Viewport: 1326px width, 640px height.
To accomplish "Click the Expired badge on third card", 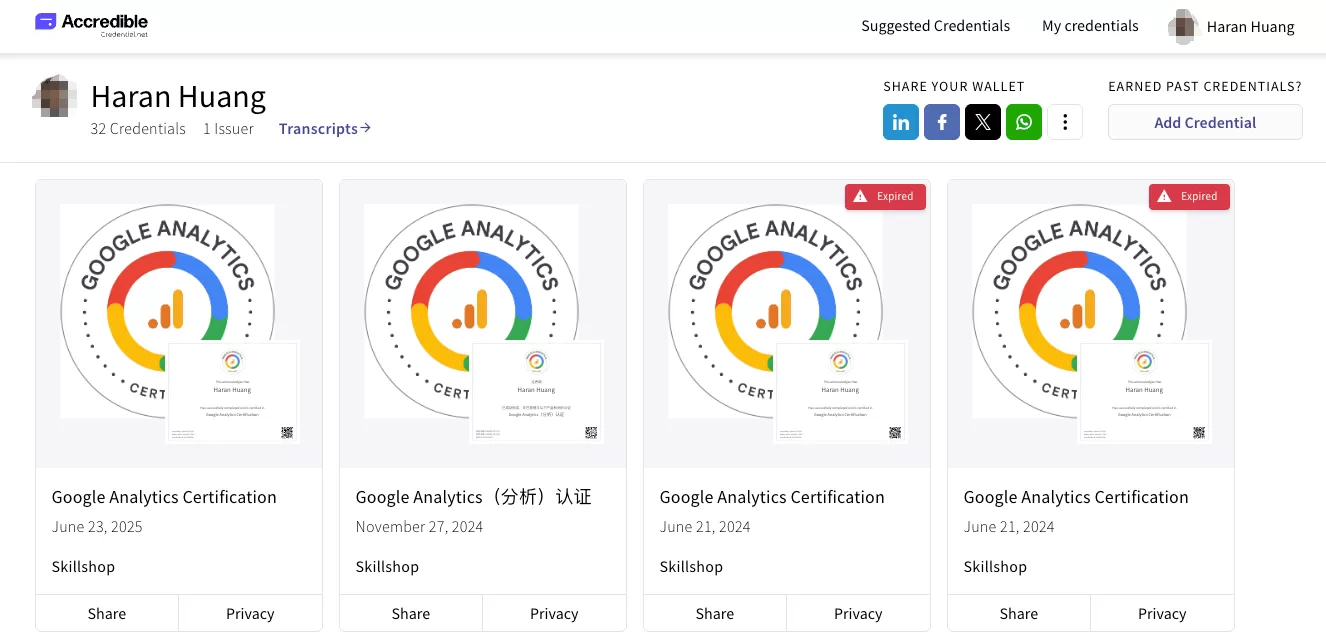I will 885,197.
